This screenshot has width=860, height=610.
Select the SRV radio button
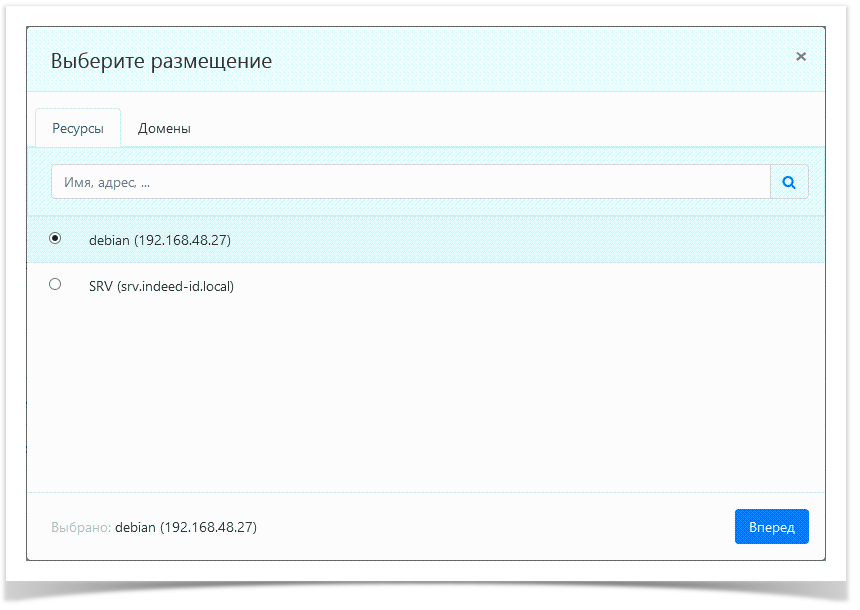pyautogui.click(x=55, y=285)
